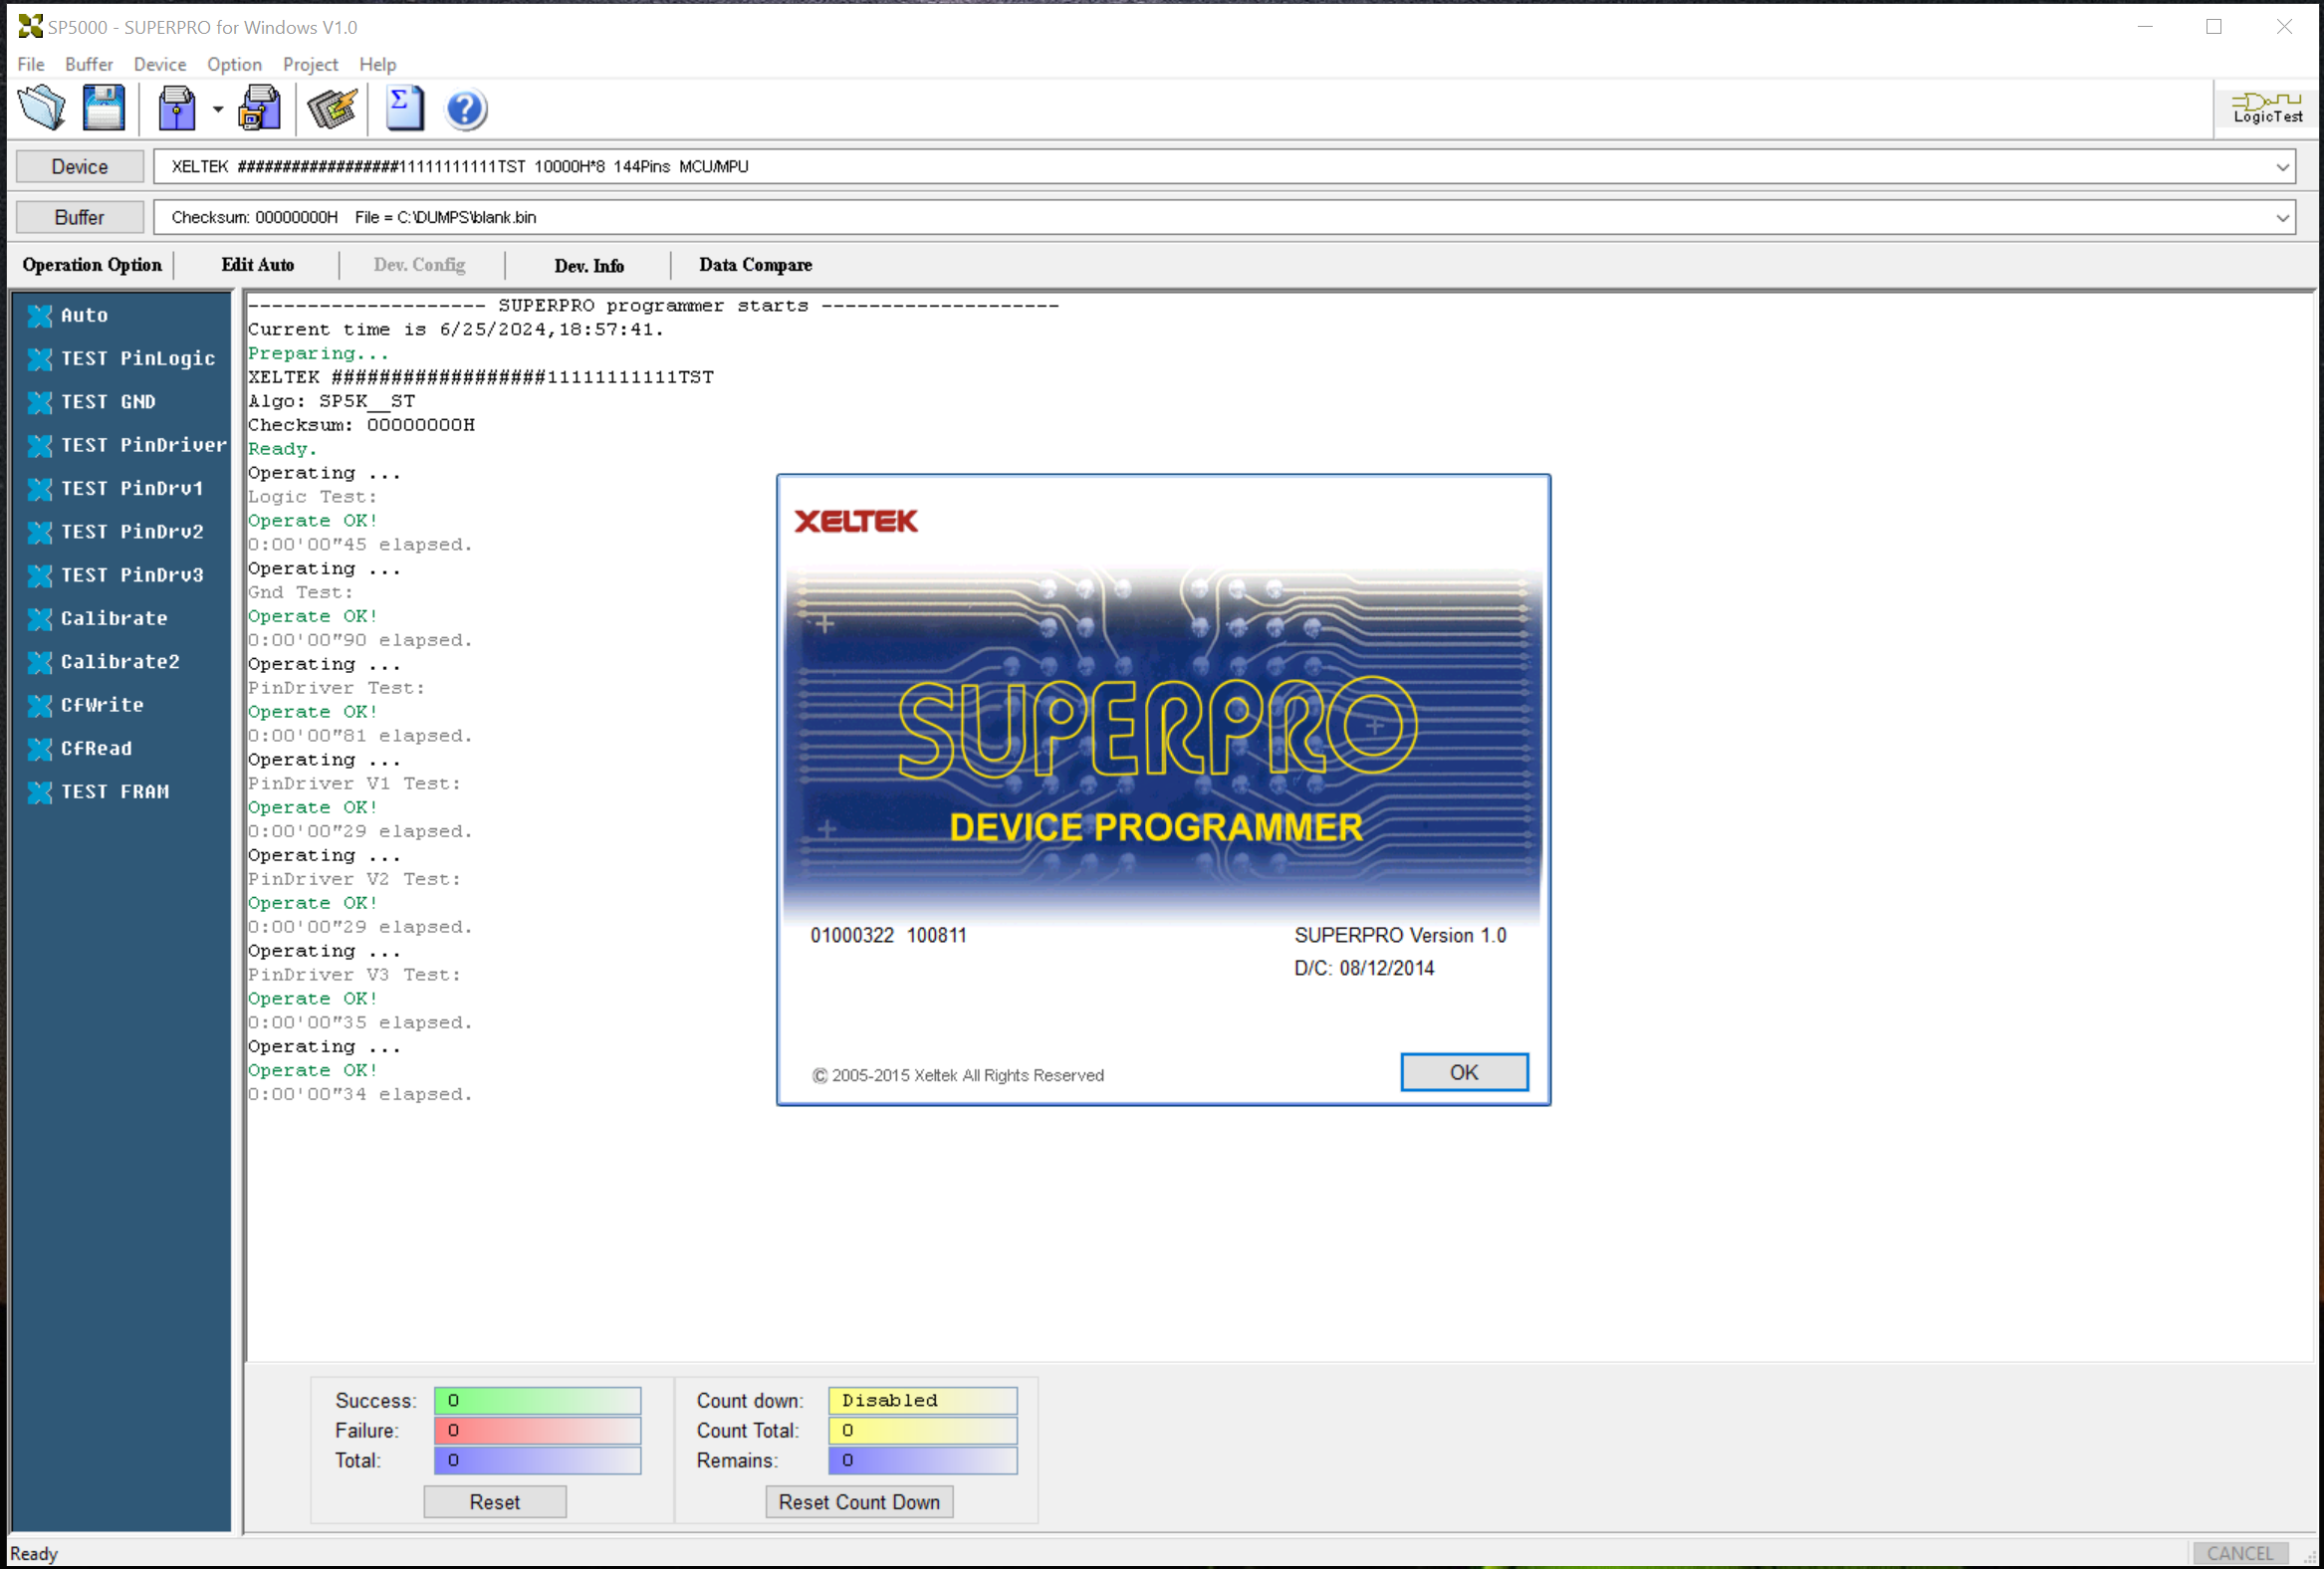This screenshot has height=1569, width=2324.
Task: Click the Auto operation icon
Action: (40, 316)
